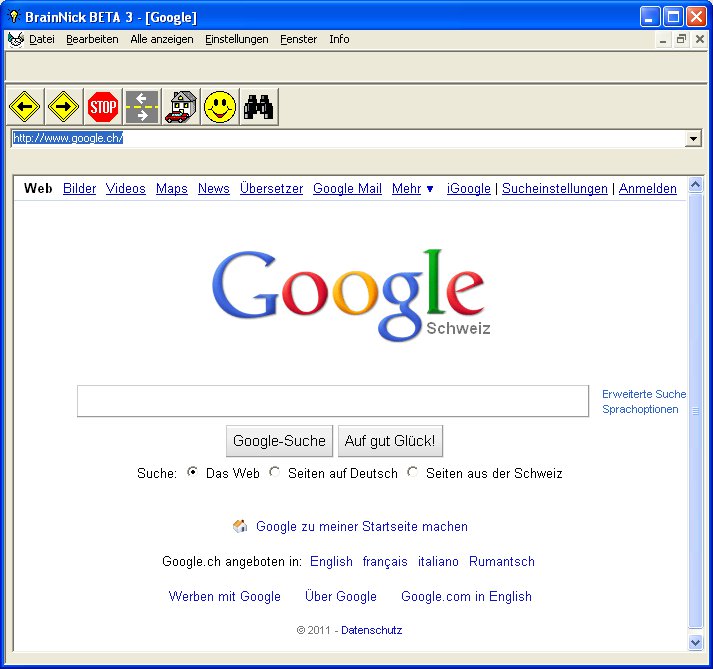Open the Sprachoptionen link
Screen dimensions: 713x669
640,409
